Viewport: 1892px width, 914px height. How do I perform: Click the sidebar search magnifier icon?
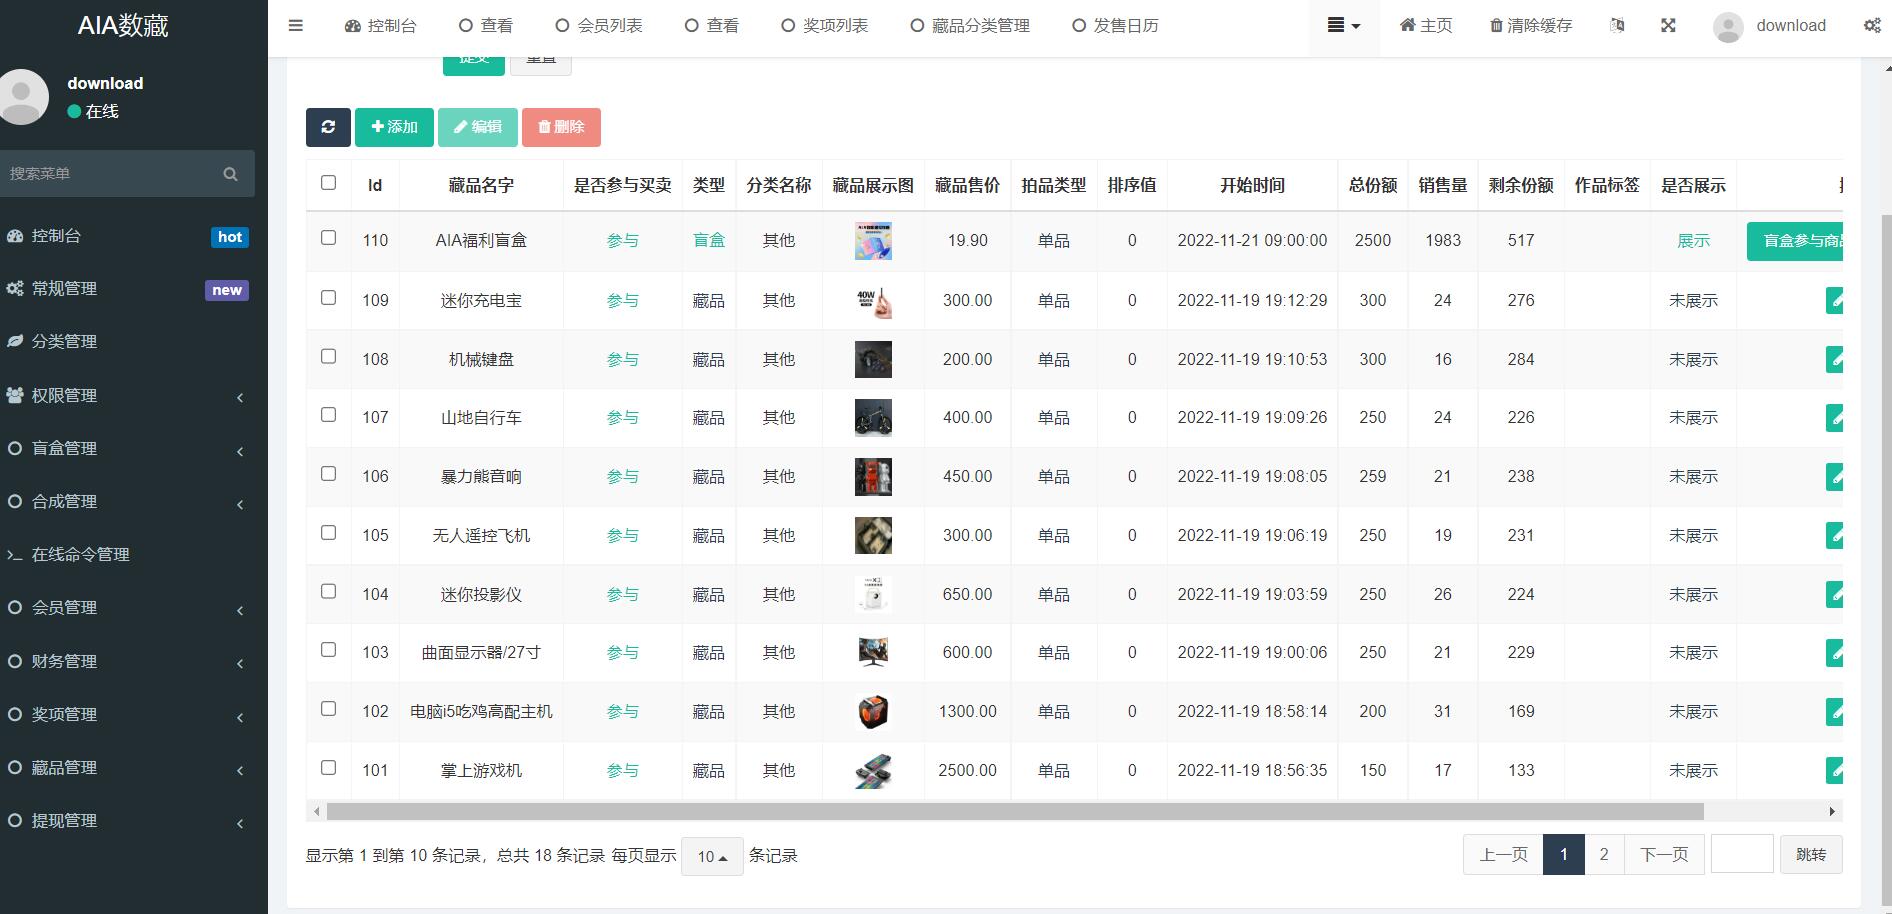coord(230,173)
